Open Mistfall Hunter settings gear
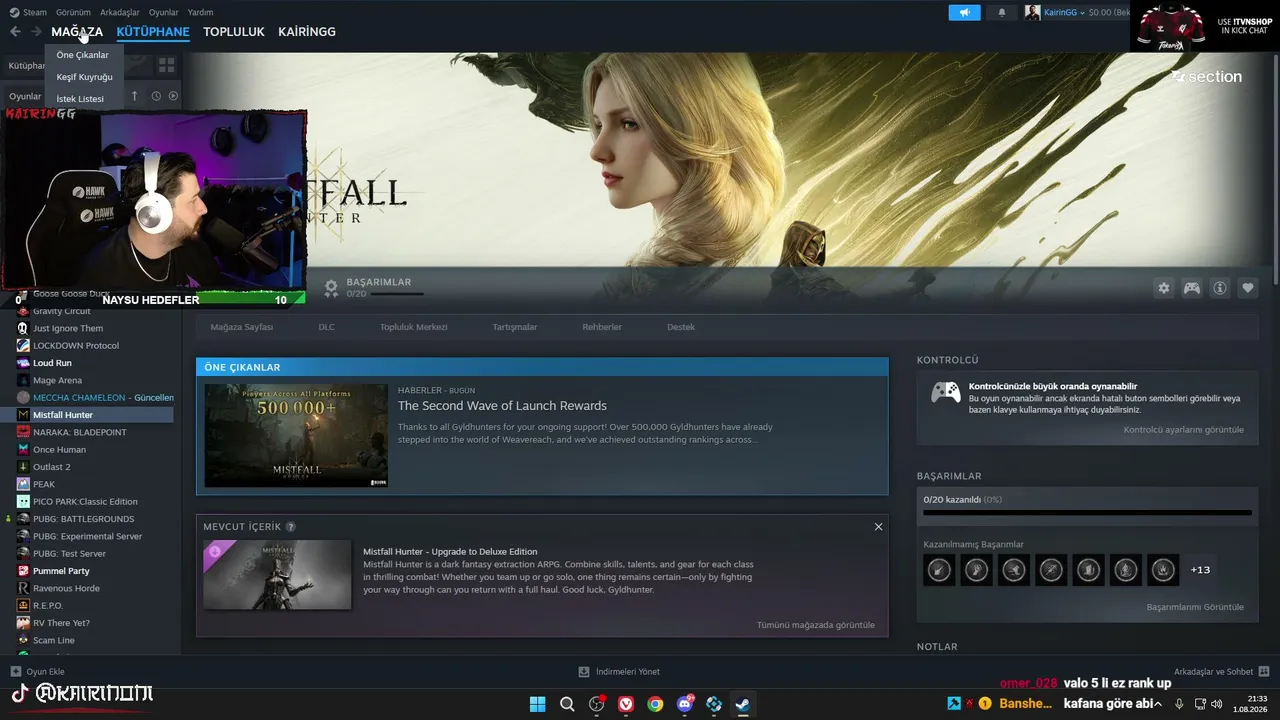The image size is (1280, 720). 1164,288
